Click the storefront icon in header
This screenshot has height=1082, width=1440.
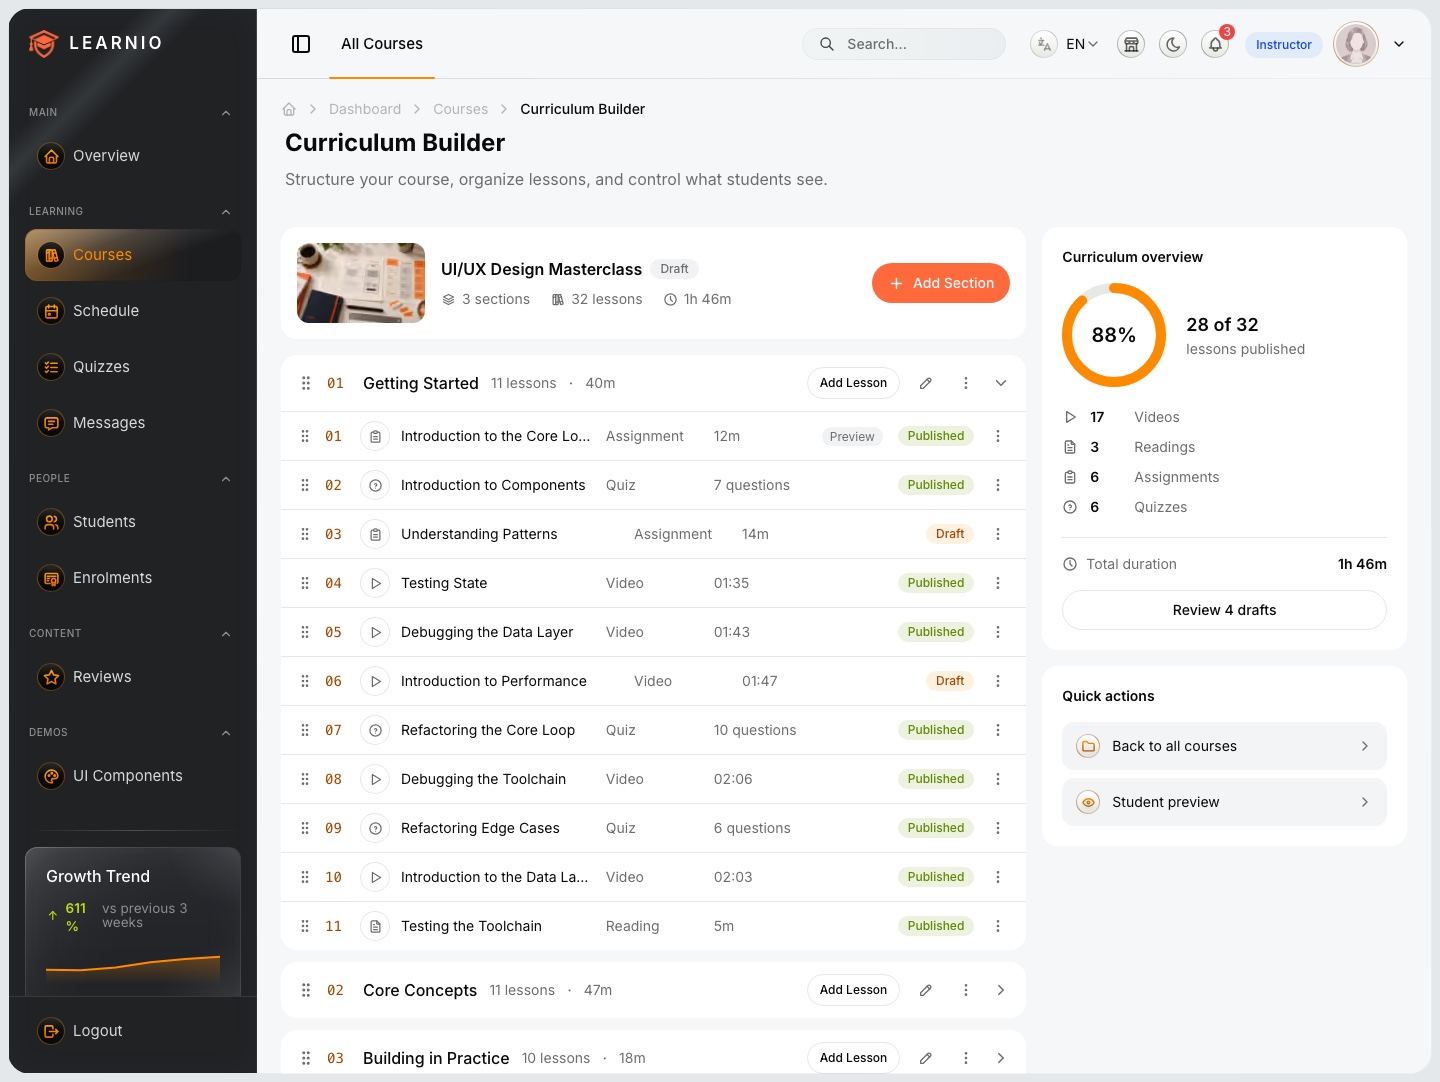1131,44
